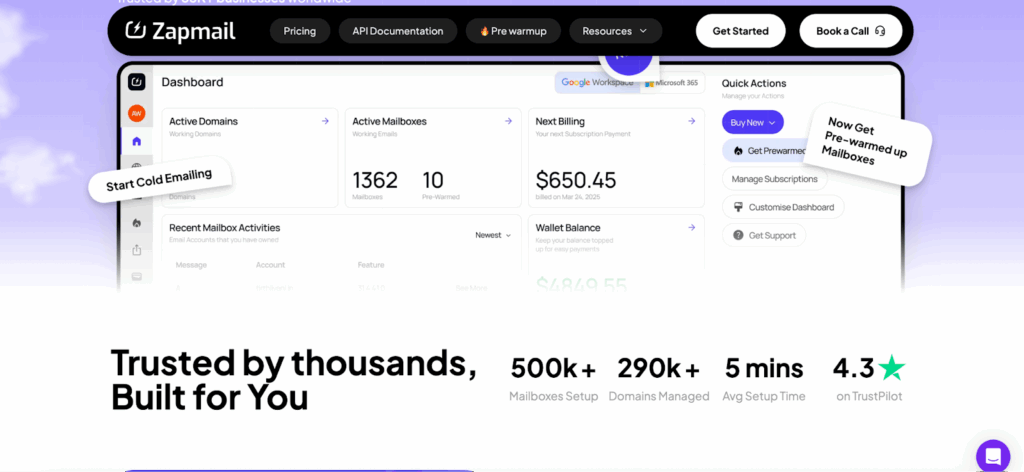This screenshot has height=472, width=1024.
Task: Click the orange AW avatar
Action: pyautogui.click(x=136, y=113)
